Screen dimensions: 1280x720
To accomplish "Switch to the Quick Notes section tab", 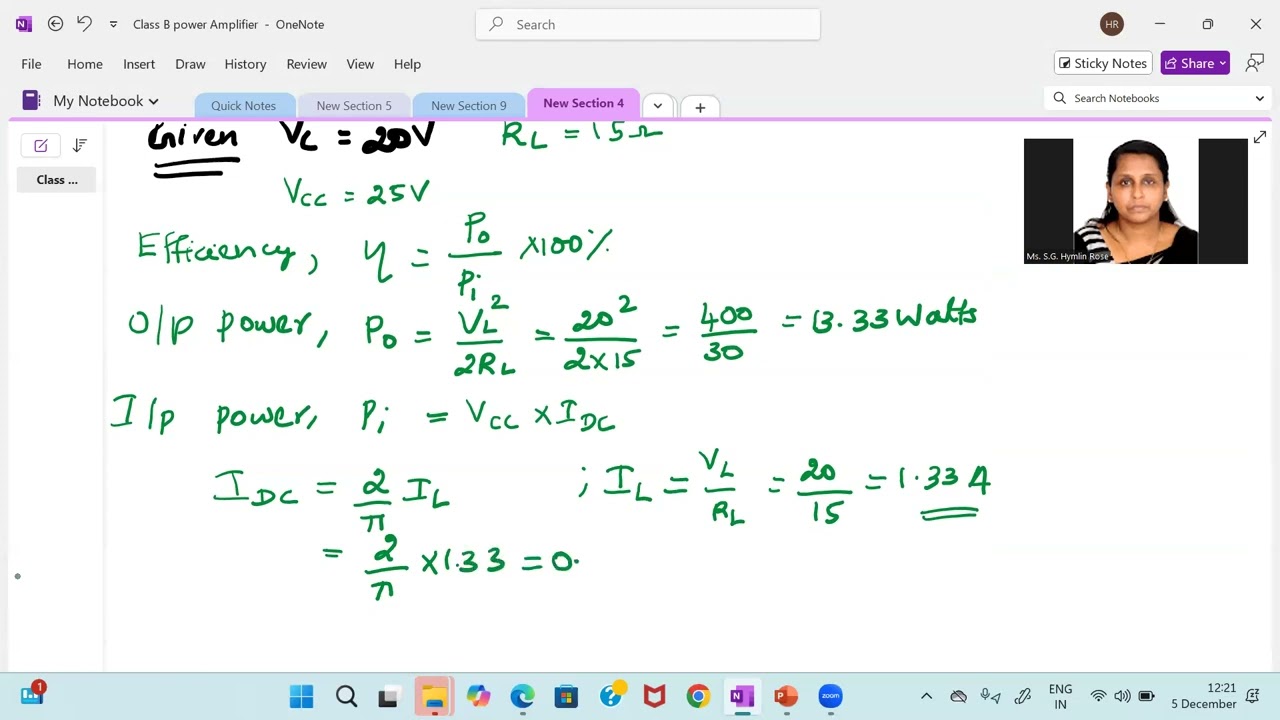I will [243, 106].
